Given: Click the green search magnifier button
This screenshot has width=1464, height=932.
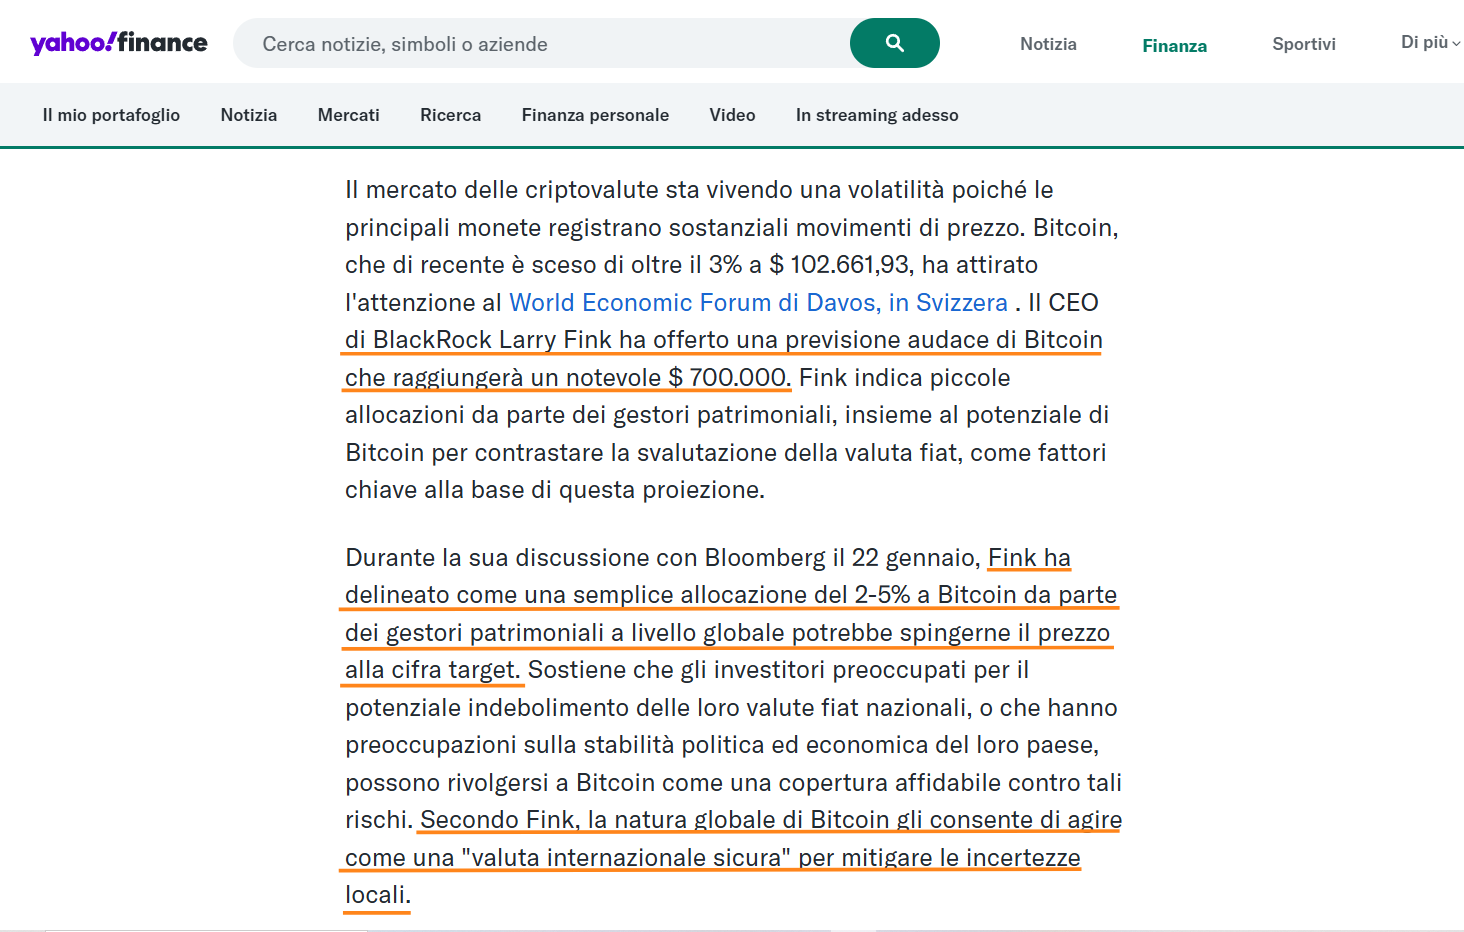Looking at the screenshot, I should coord(894,43).
